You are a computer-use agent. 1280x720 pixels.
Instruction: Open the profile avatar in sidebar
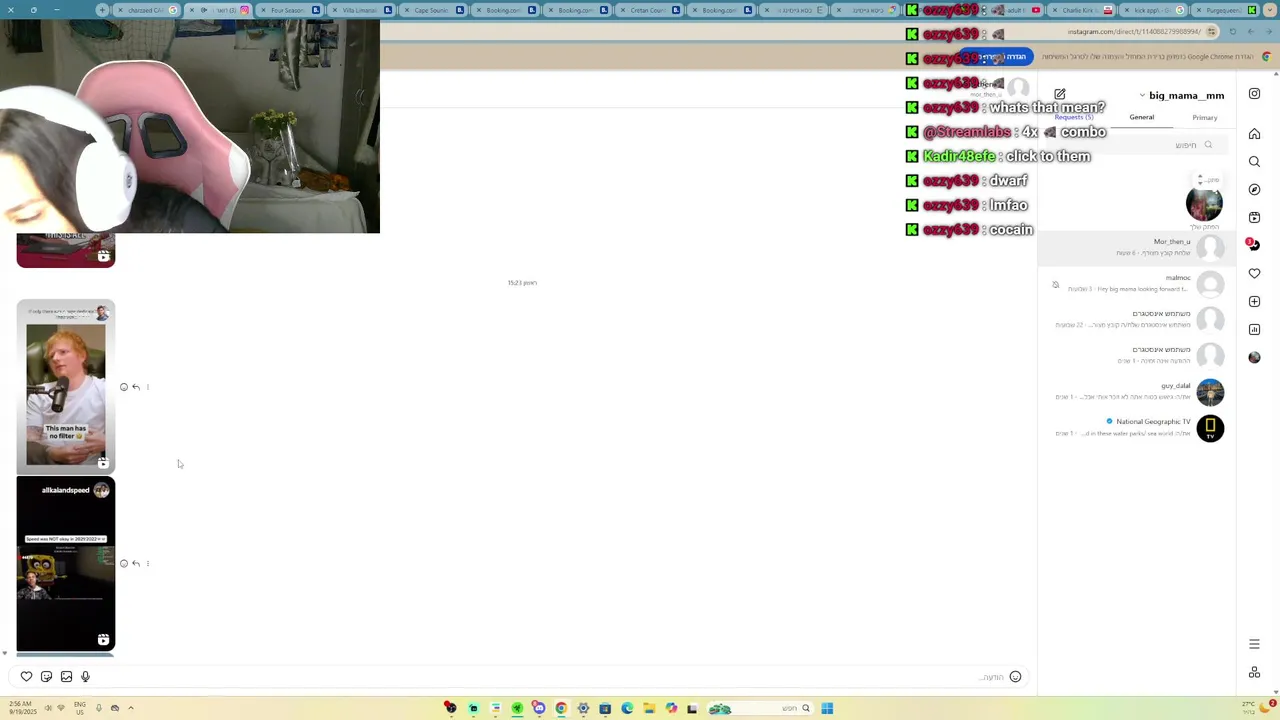click(x=1254, y=357)
